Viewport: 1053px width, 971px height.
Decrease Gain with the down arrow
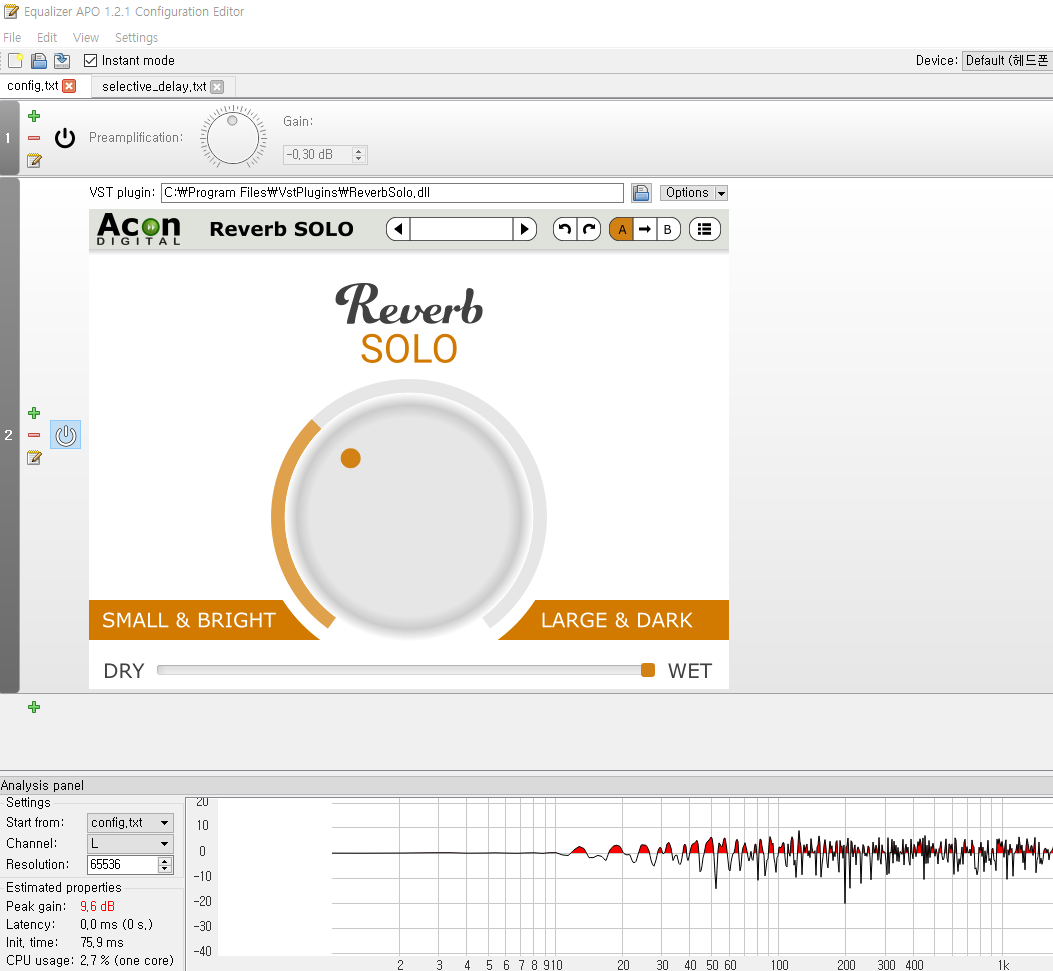[359, 159]
